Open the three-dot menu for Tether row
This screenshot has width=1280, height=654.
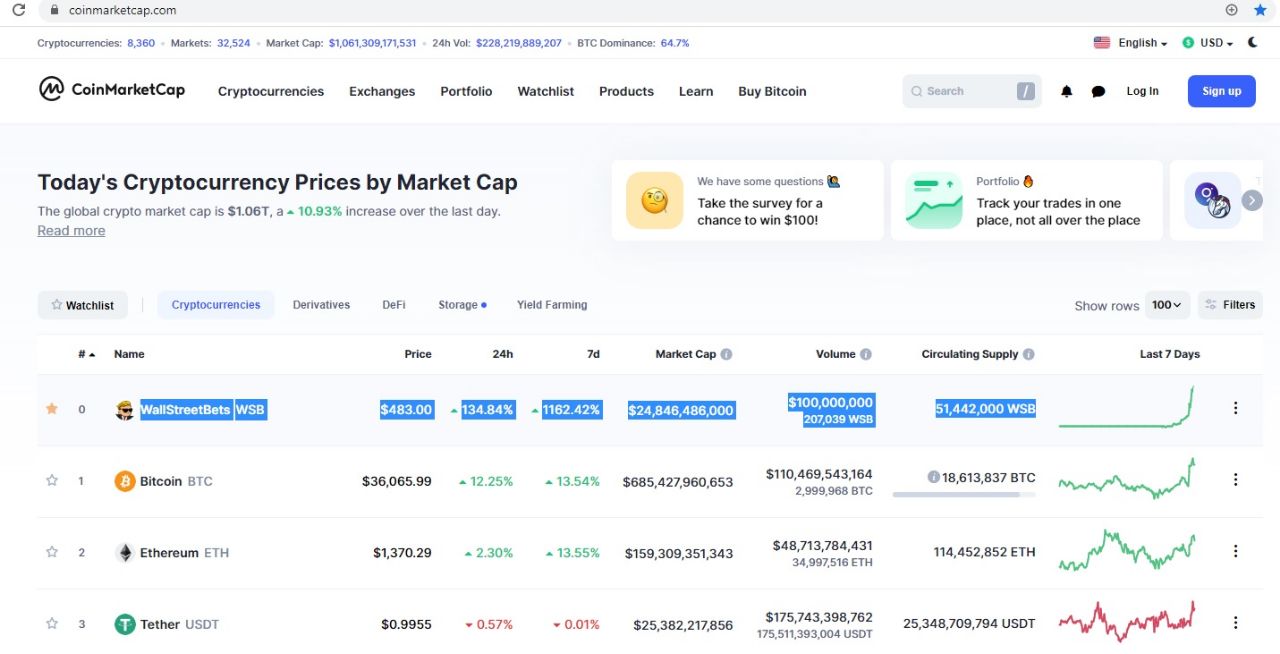point(1235,623)
